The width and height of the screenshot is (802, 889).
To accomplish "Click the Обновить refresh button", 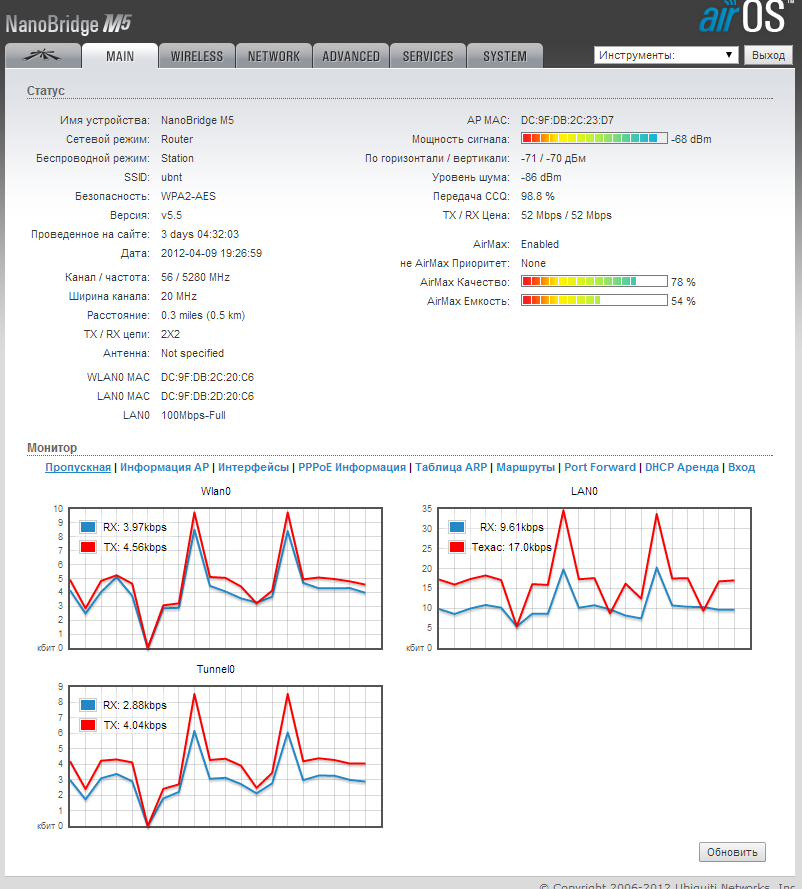I will pyautogui.click(x=732, y=852).
